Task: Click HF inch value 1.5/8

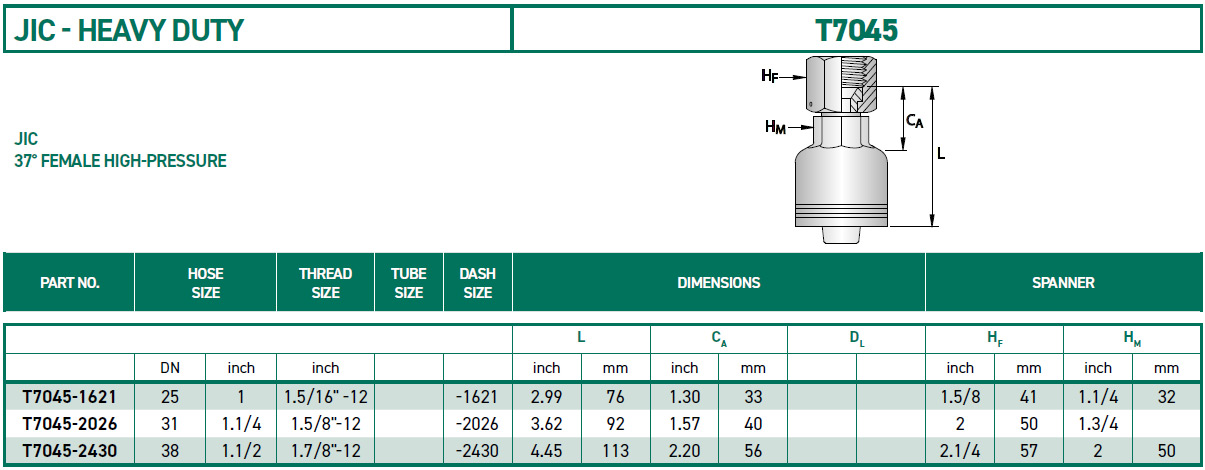Action: pos(960,396)
